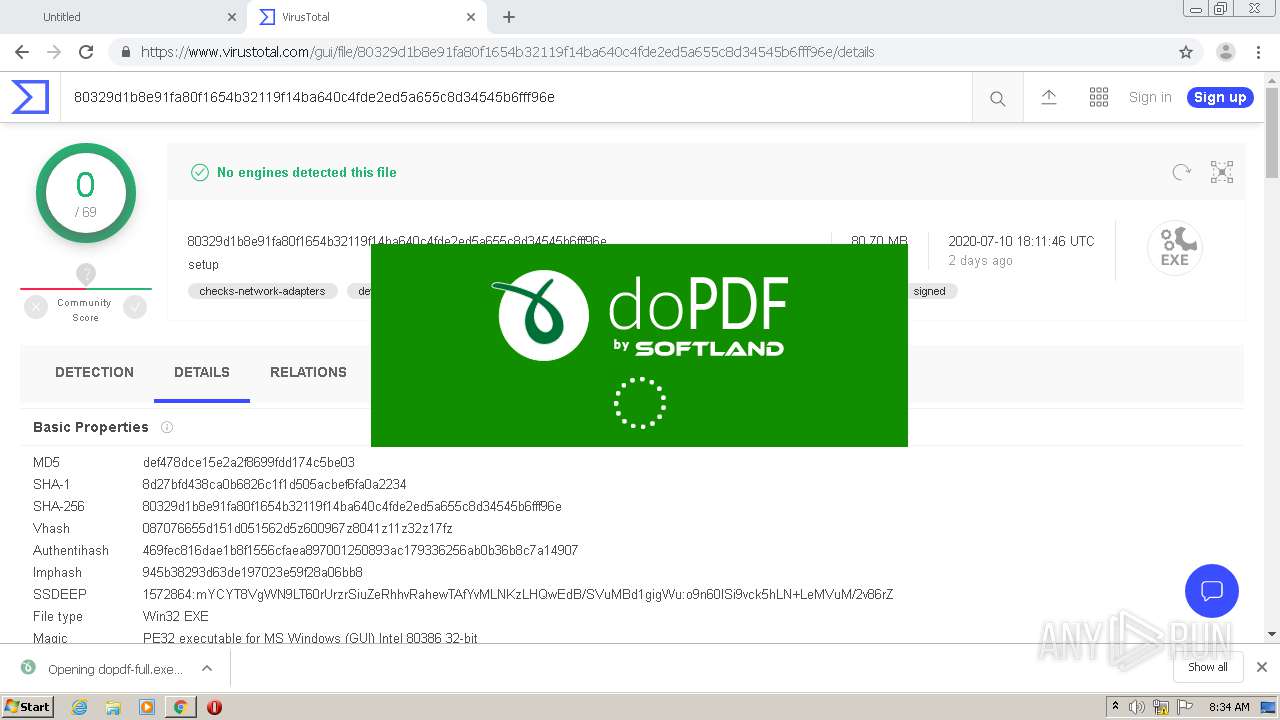1280x720 pixels.
Task: Show hidden tray icons arrow
Action: pos(1115,707)
